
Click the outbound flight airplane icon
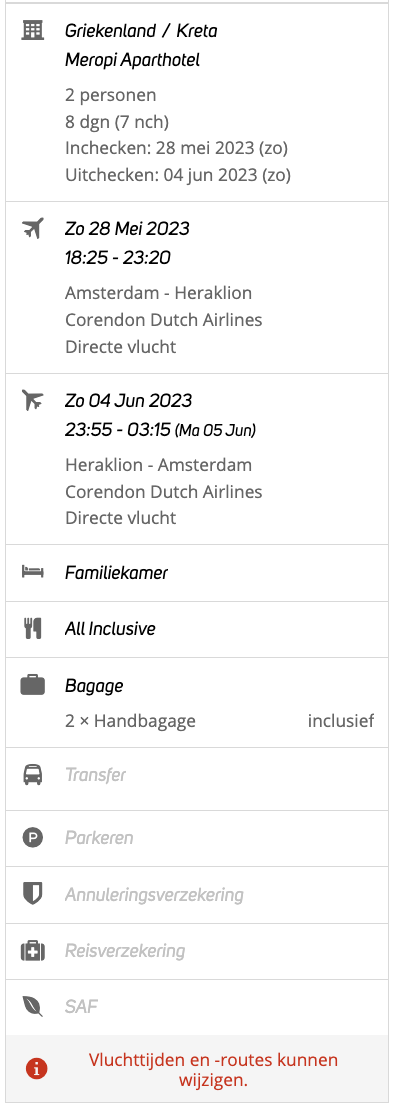(33, 228)
